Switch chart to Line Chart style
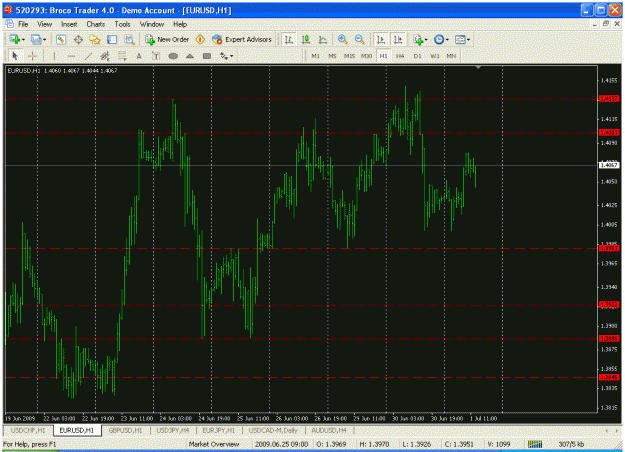The image size is (625, 452). (323, 39)
